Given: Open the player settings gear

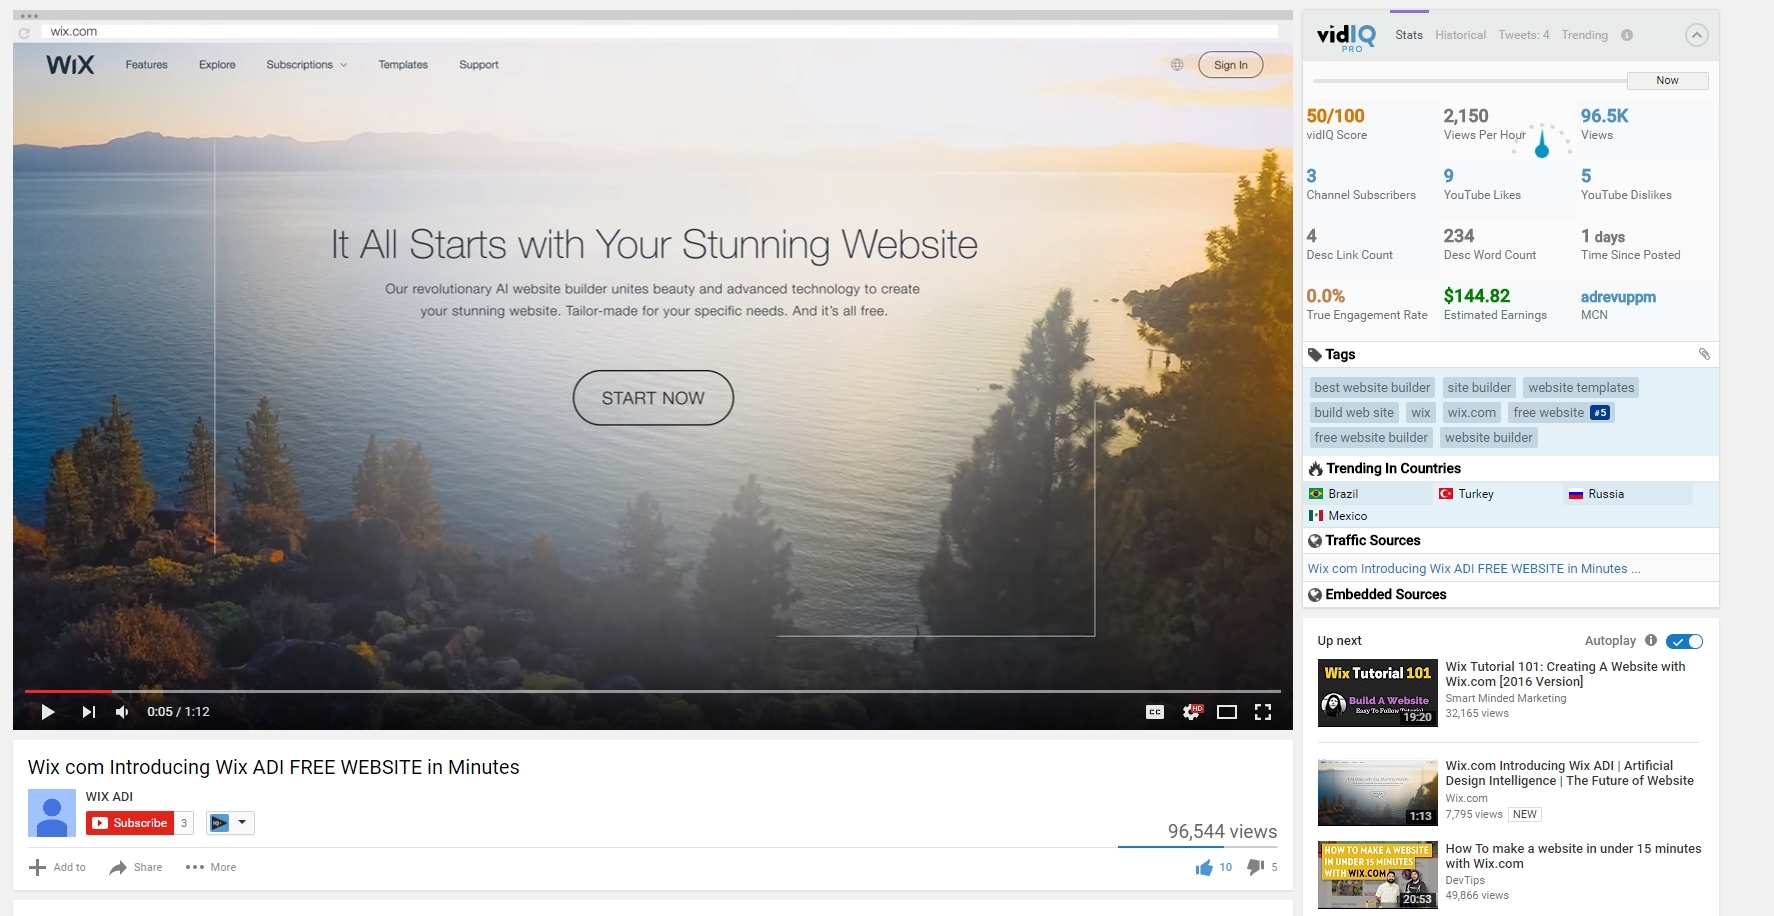Looking at the screenshot, I should coord(1192,712).
